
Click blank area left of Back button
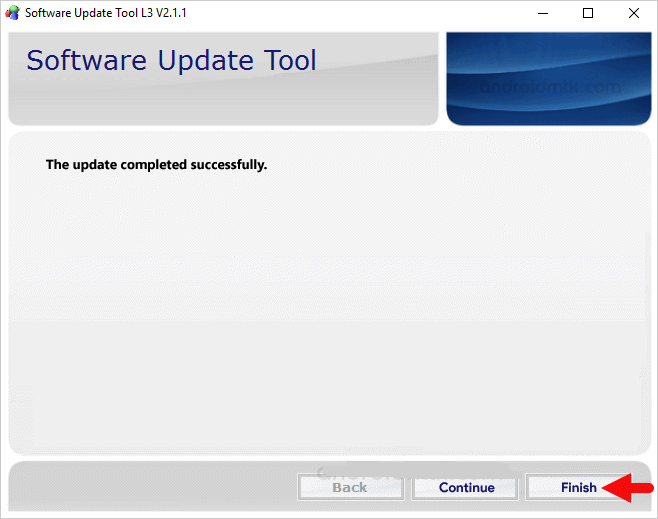click(x=150, y=487)
